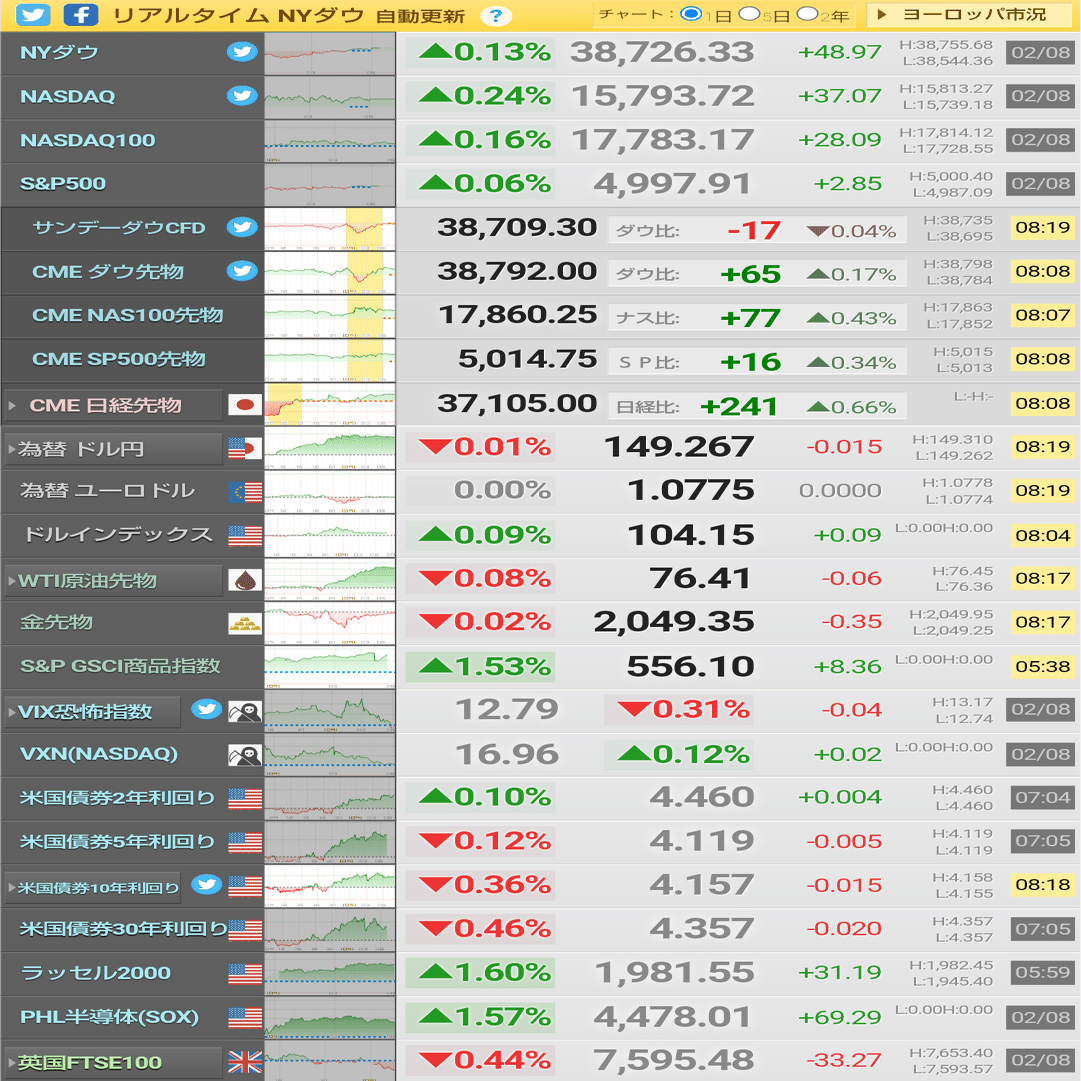Click US flag in 米国債券2年利回り row

245,799
